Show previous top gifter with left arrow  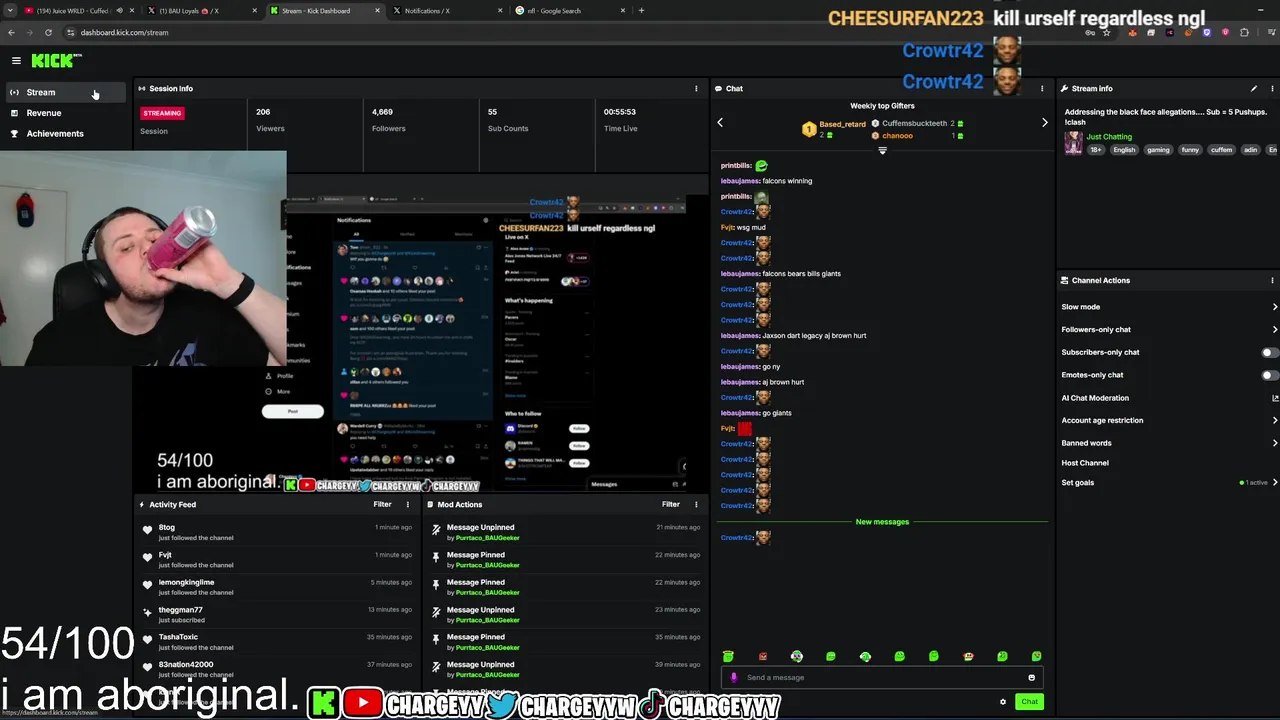tap(720, 123)
